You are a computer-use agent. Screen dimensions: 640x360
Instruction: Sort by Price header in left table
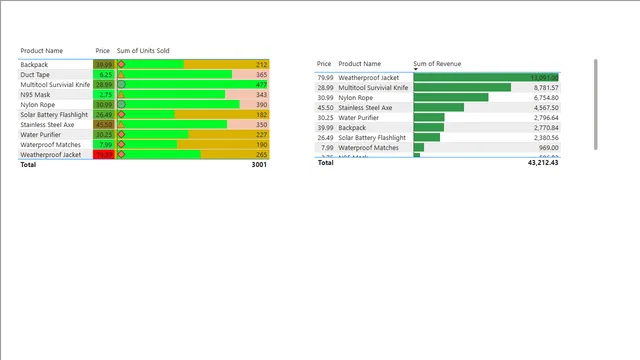102,51
